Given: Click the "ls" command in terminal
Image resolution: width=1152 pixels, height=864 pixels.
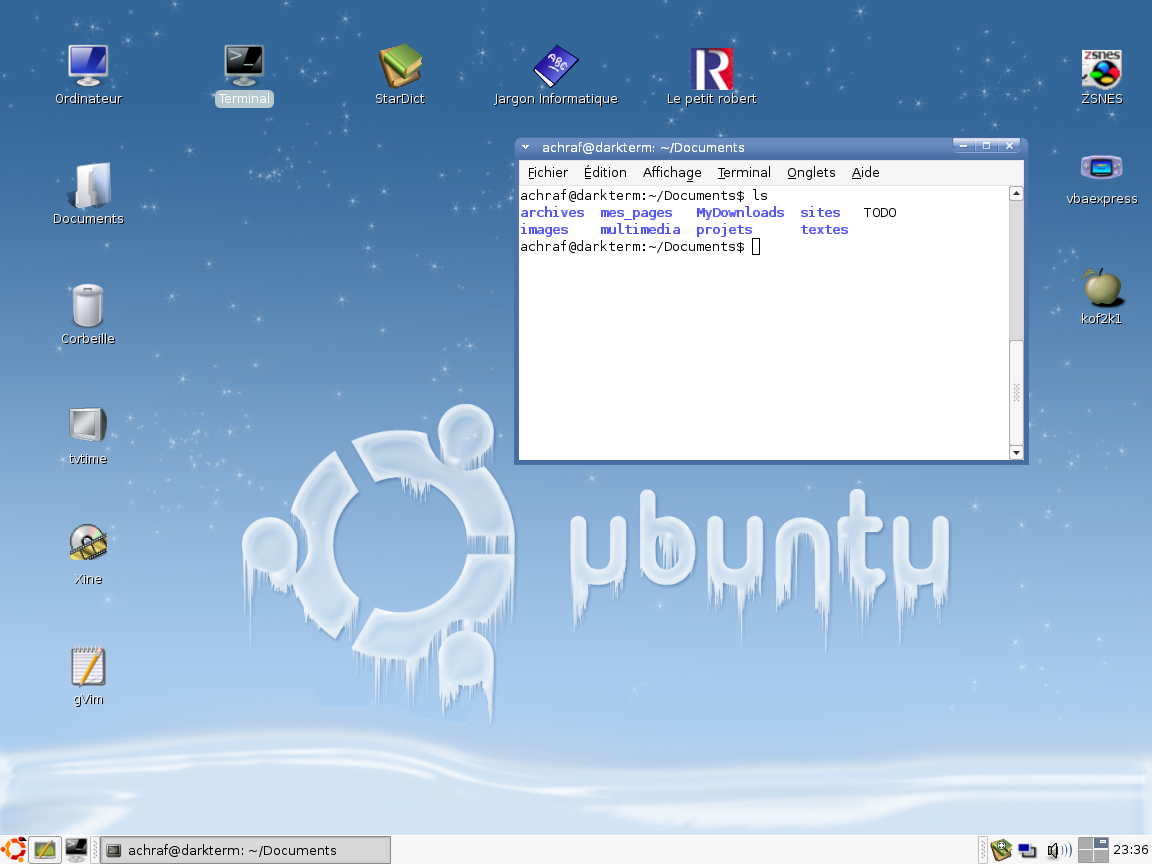Looking at the screenshot, I should (760, 195).
